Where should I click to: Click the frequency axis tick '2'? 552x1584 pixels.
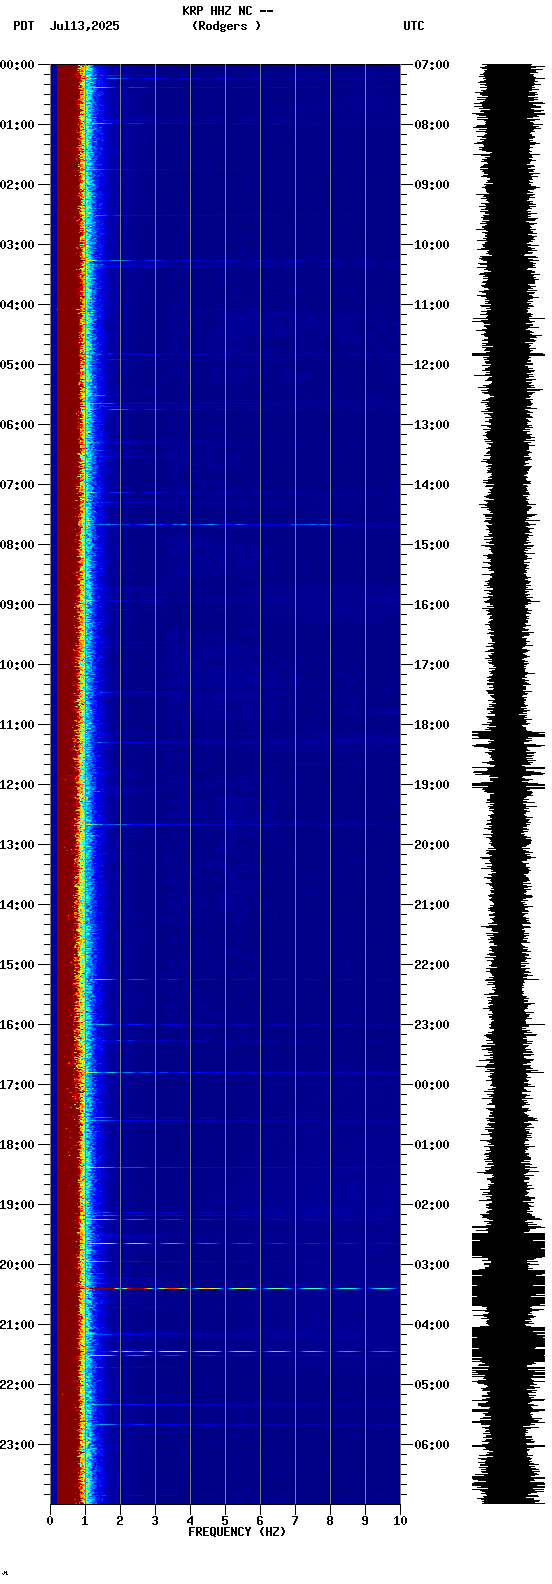120,1521
